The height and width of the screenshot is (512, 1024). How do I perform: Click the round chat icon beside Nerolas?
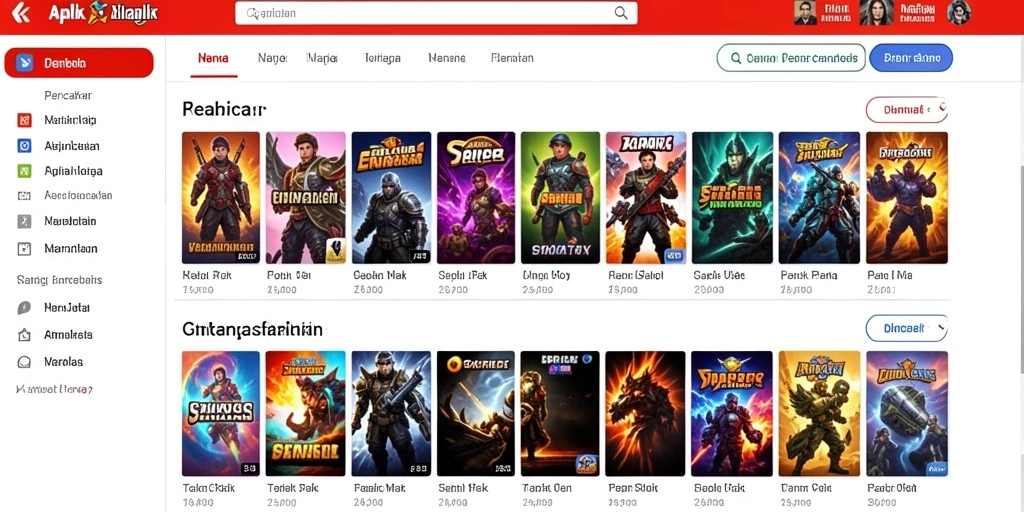point(24,362)
